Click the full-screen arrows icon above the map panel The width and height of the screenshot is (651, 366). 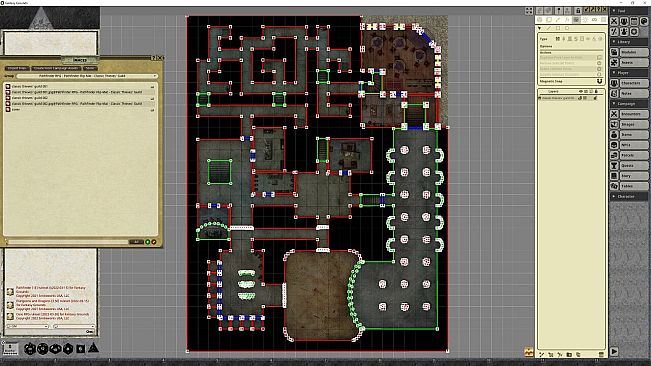pos(529,10)
